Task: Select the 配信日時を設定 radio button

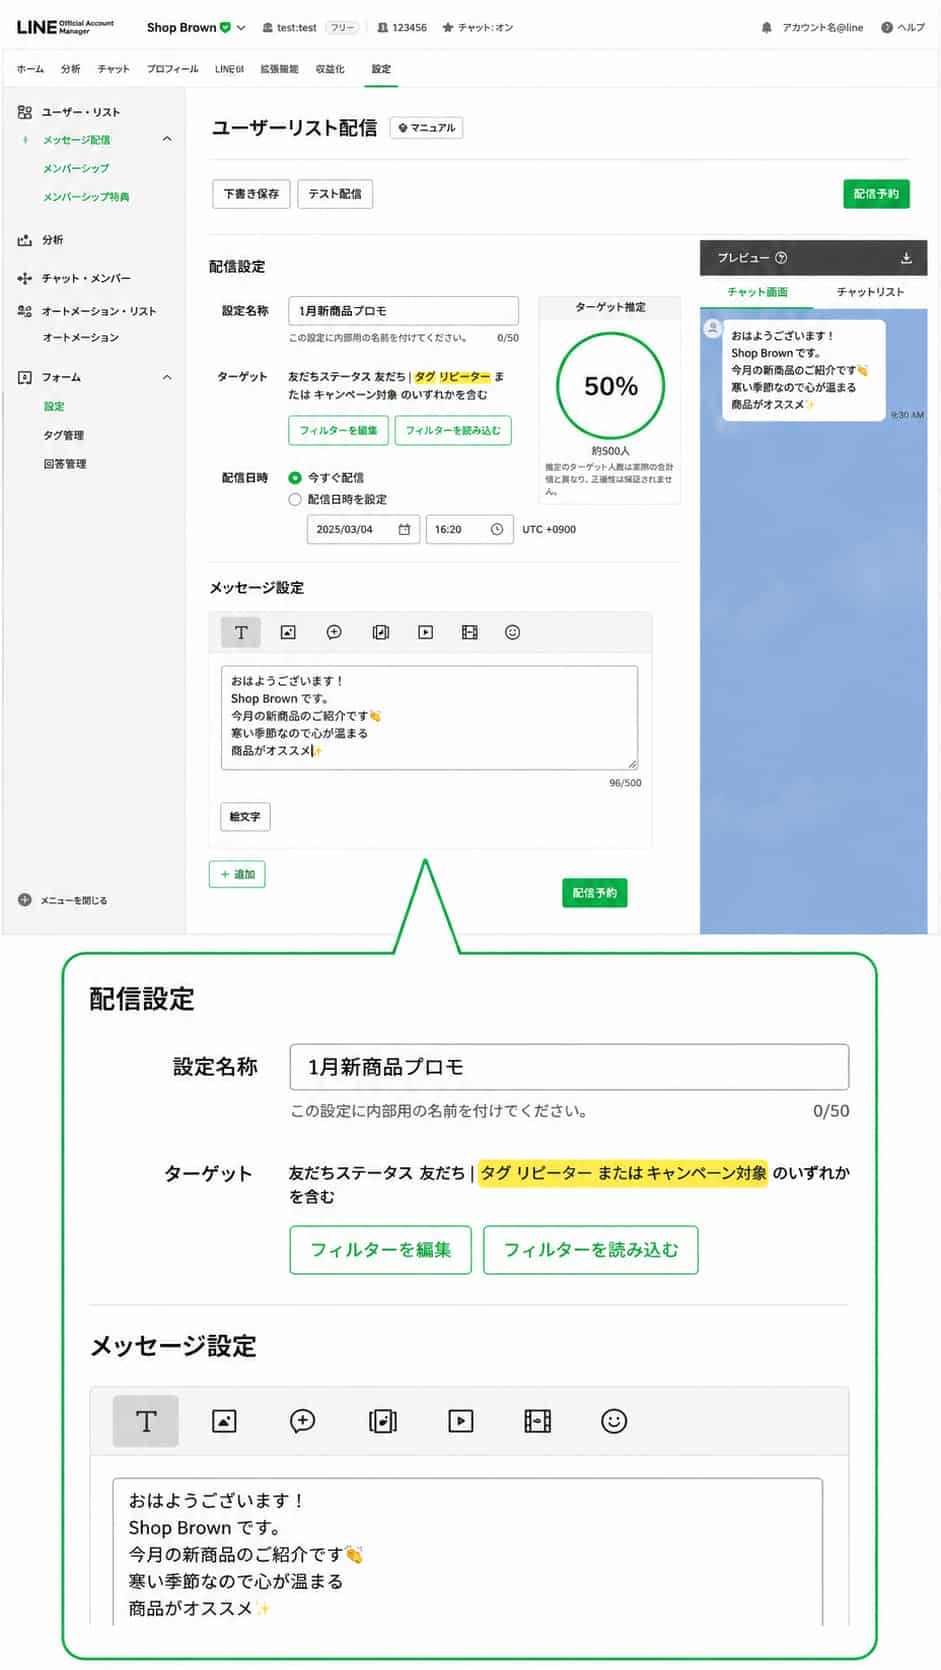Action: pyautogui.click(x=295, y=499)
